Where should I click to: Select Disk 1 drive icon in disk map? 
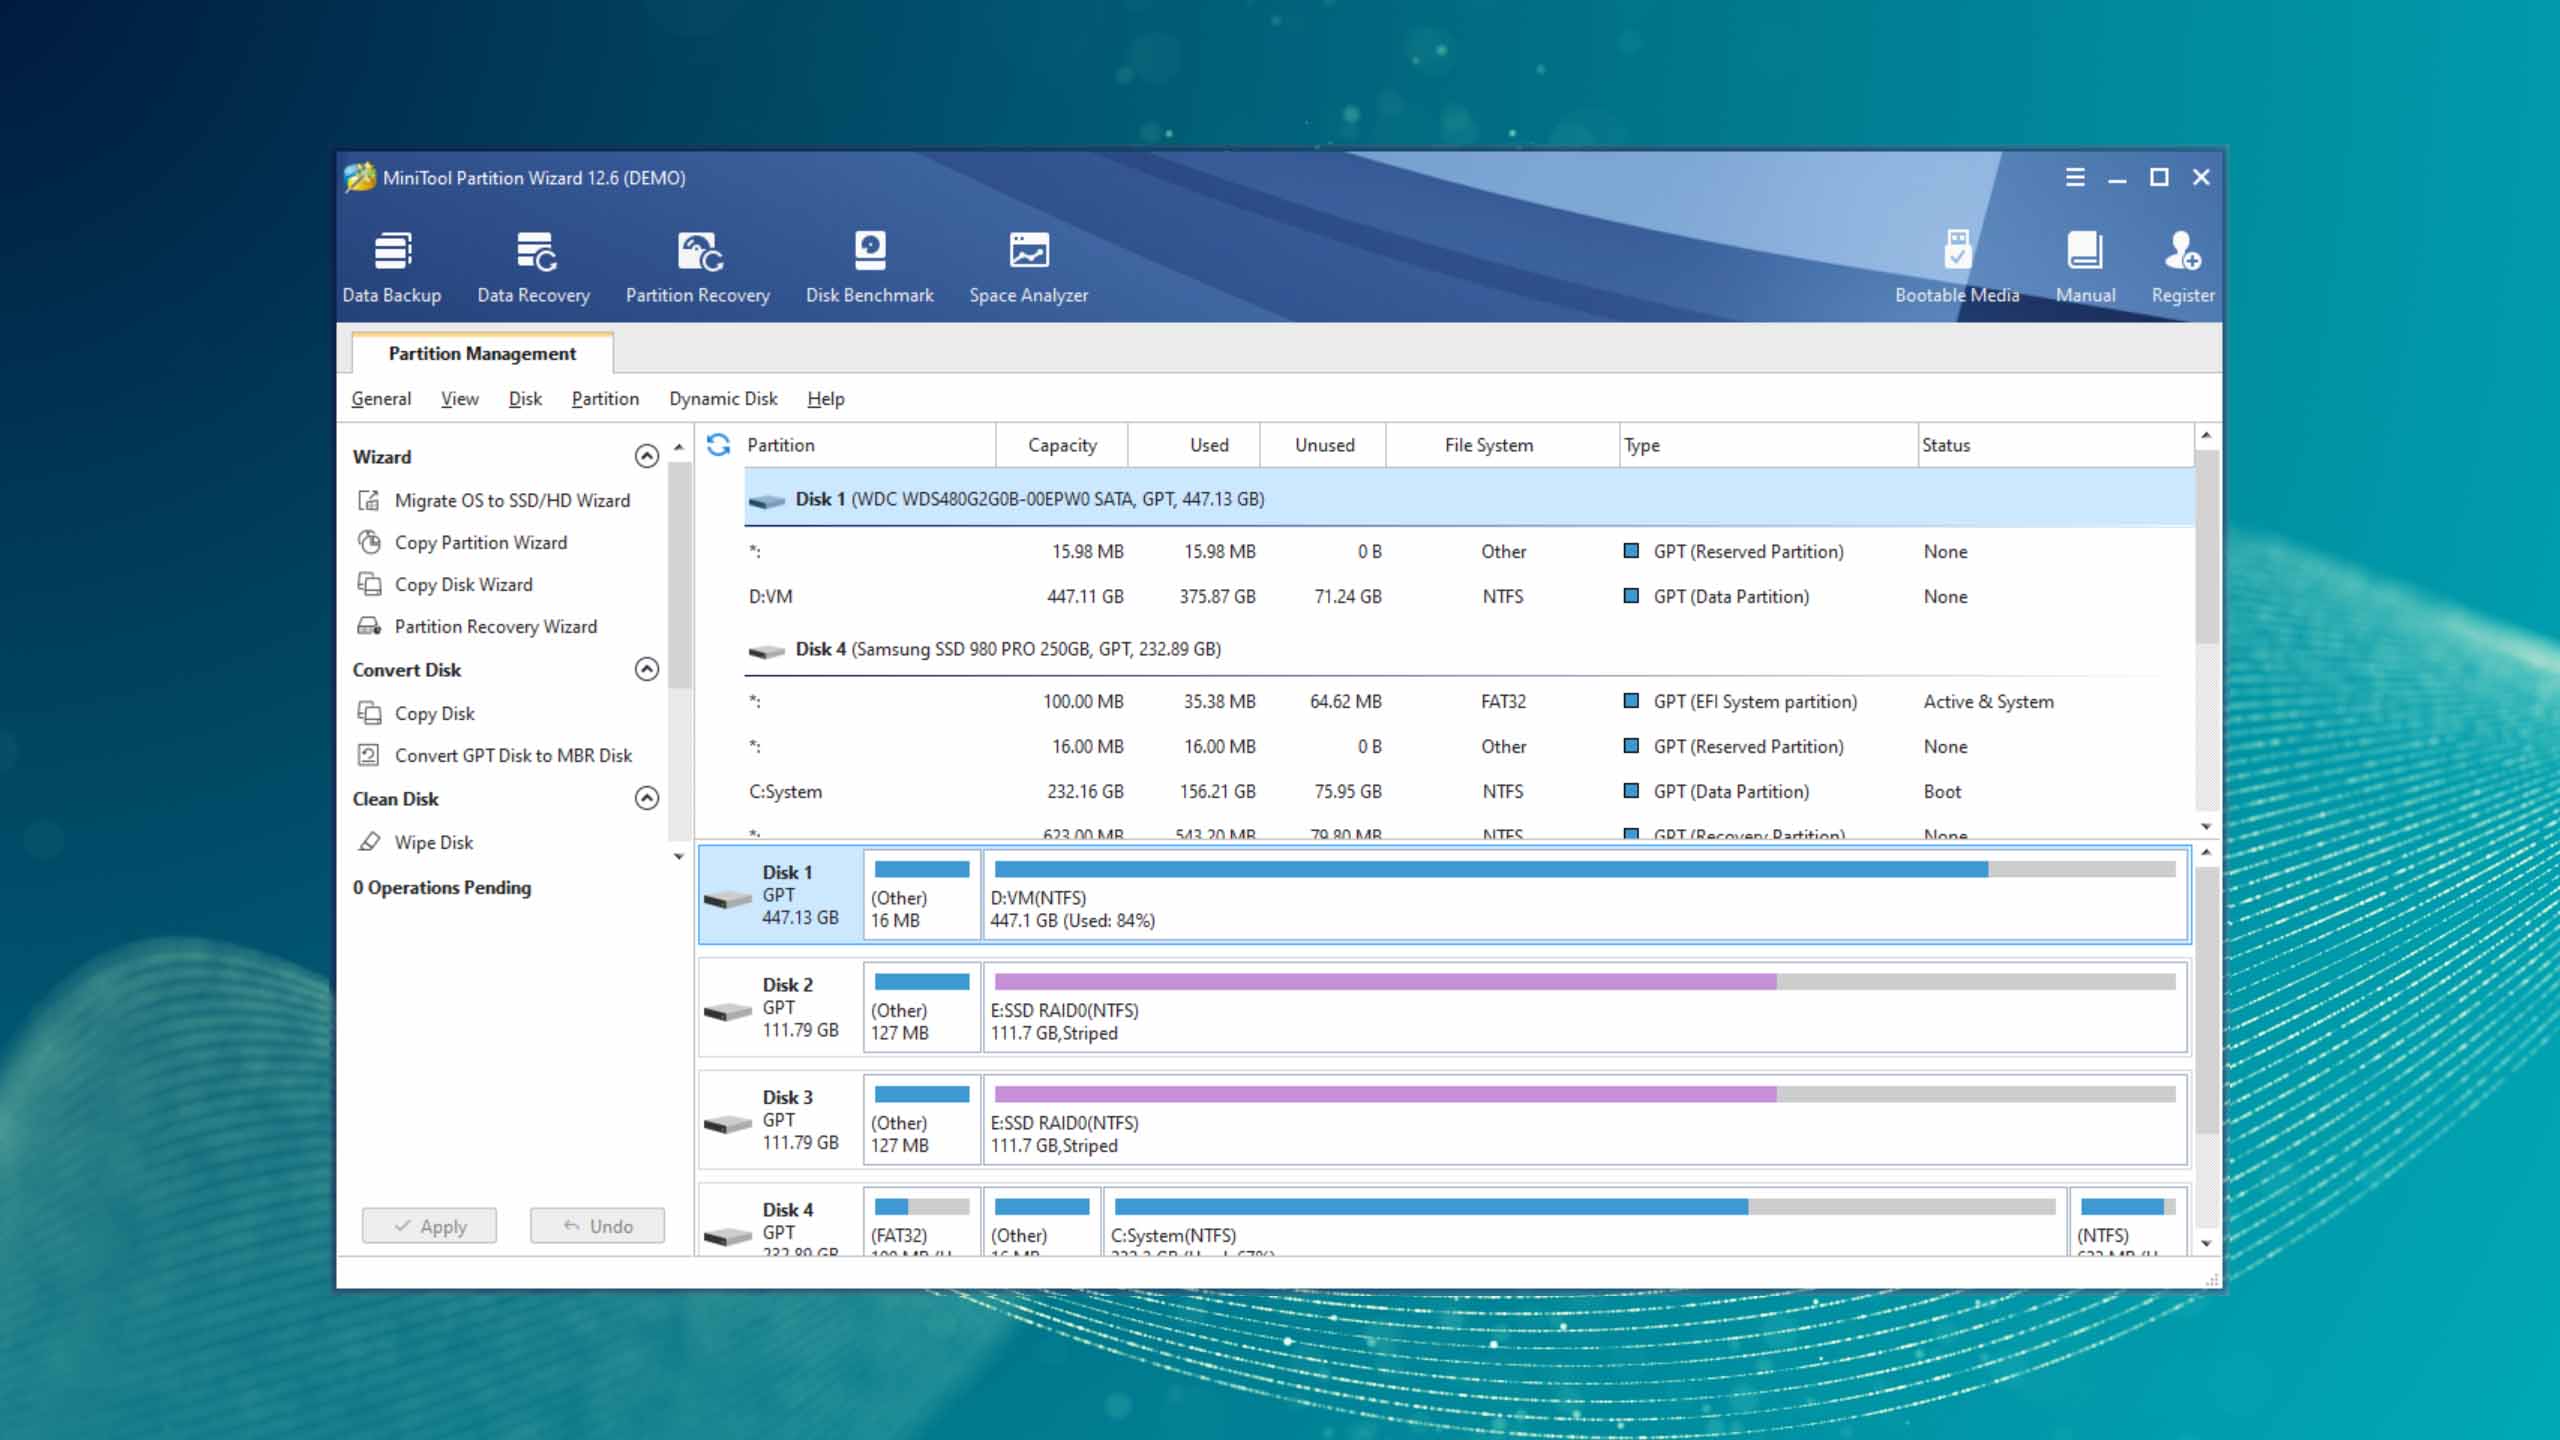(x=727, y=900)
